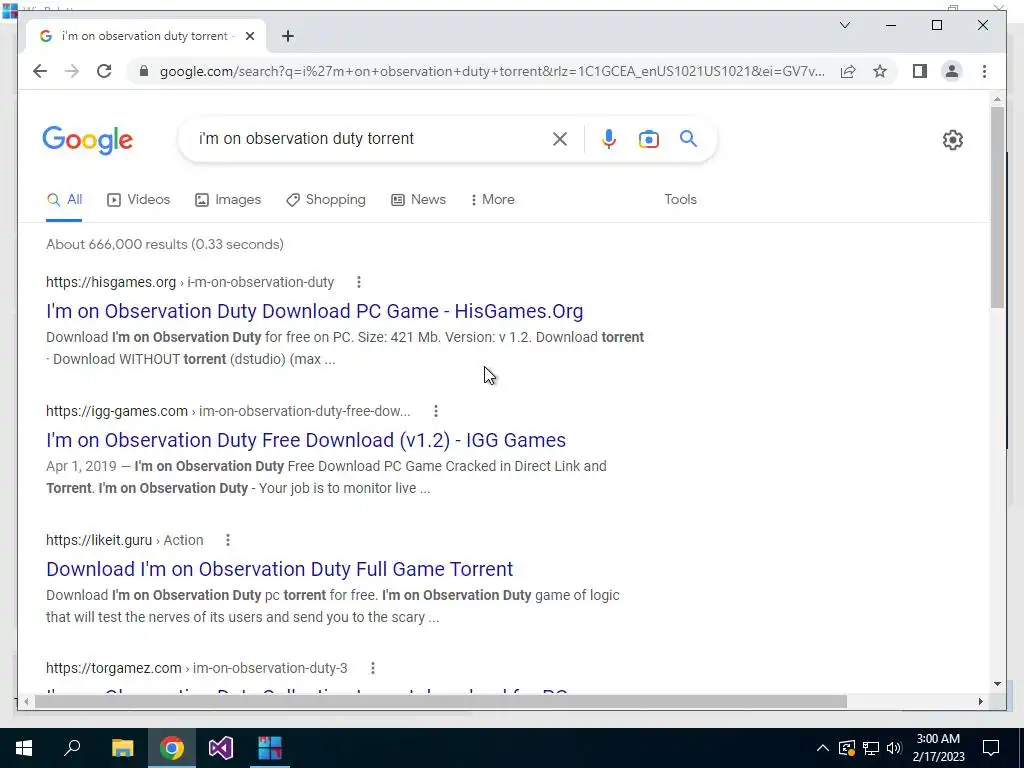Select the All results tab
The height and width of the screenshot is (768, 1024).
click(x=64, y=200)
